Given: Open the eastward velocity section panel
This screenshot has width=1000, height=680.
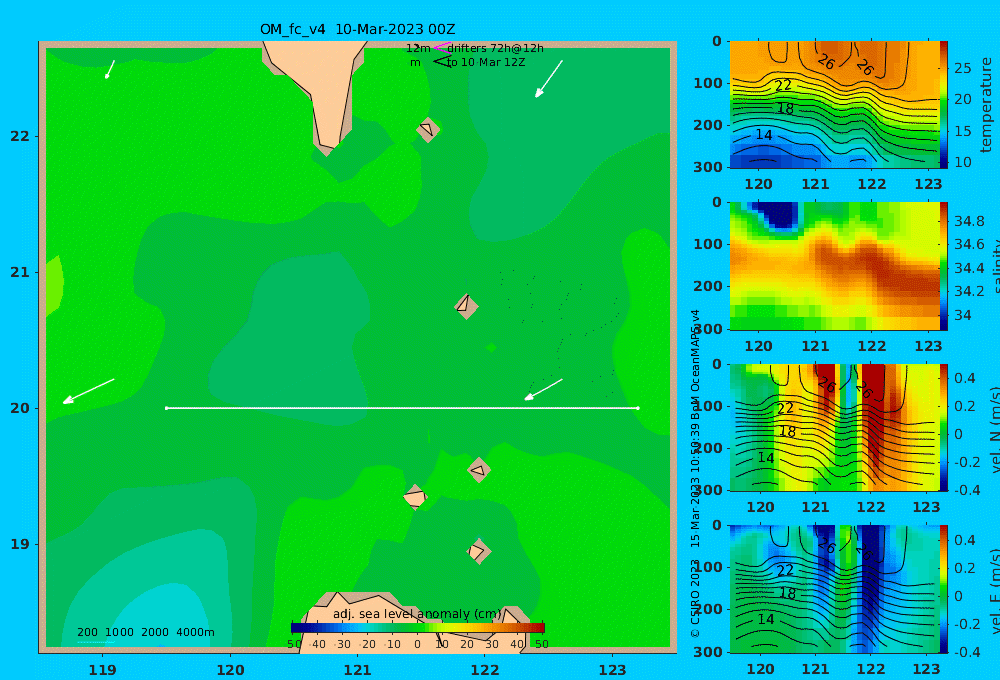Looking at the screenshot, I should 834,589.
